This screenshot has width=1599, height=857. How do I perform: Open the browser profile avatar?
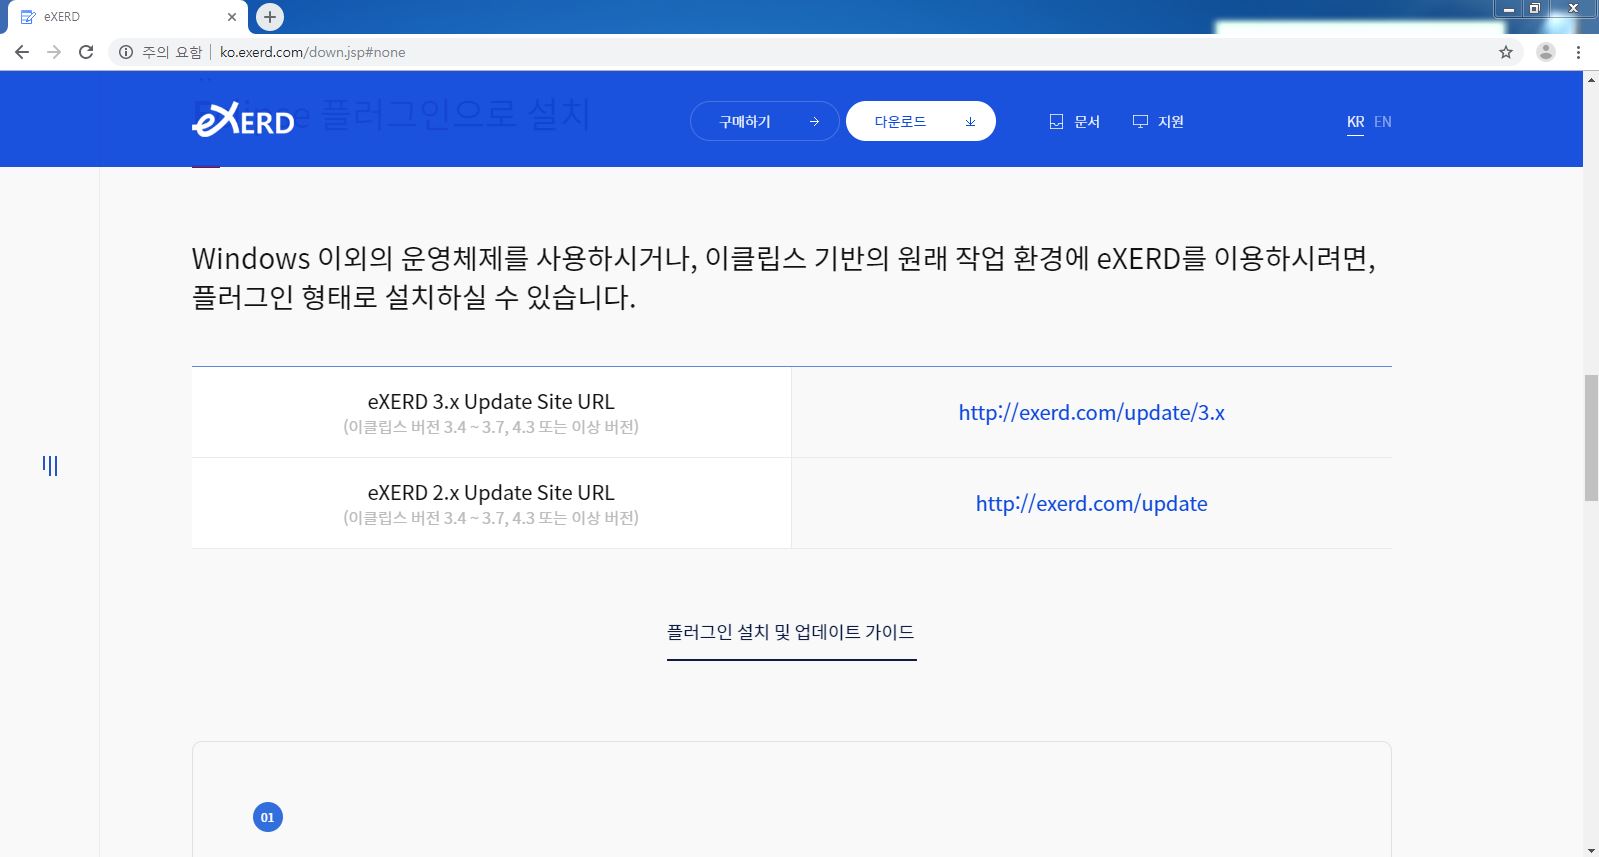point(1546,52)
